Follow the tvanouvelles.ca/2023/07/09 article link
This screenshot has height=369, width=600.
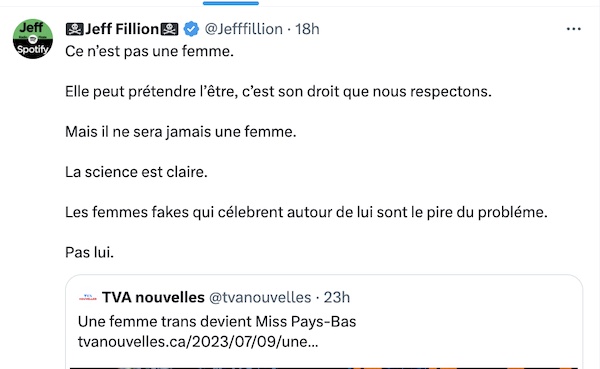tap(198, 341)
